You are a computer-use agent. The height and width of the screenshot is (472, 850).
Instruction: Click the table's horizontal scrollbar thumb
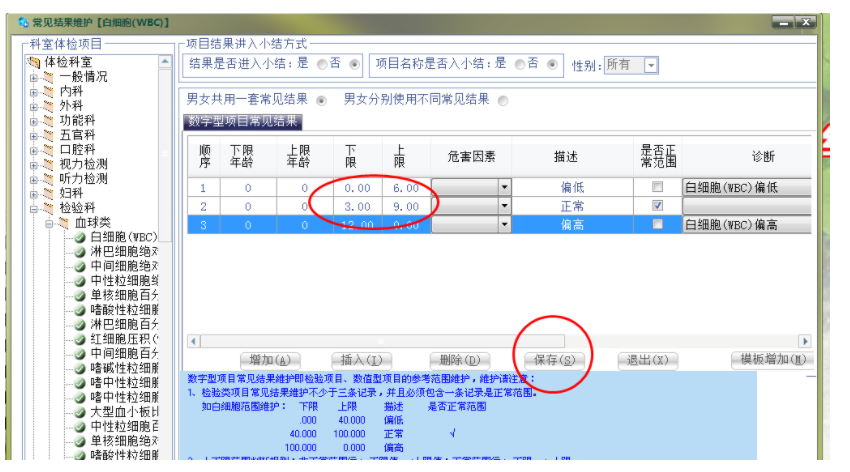pos(383,341)
